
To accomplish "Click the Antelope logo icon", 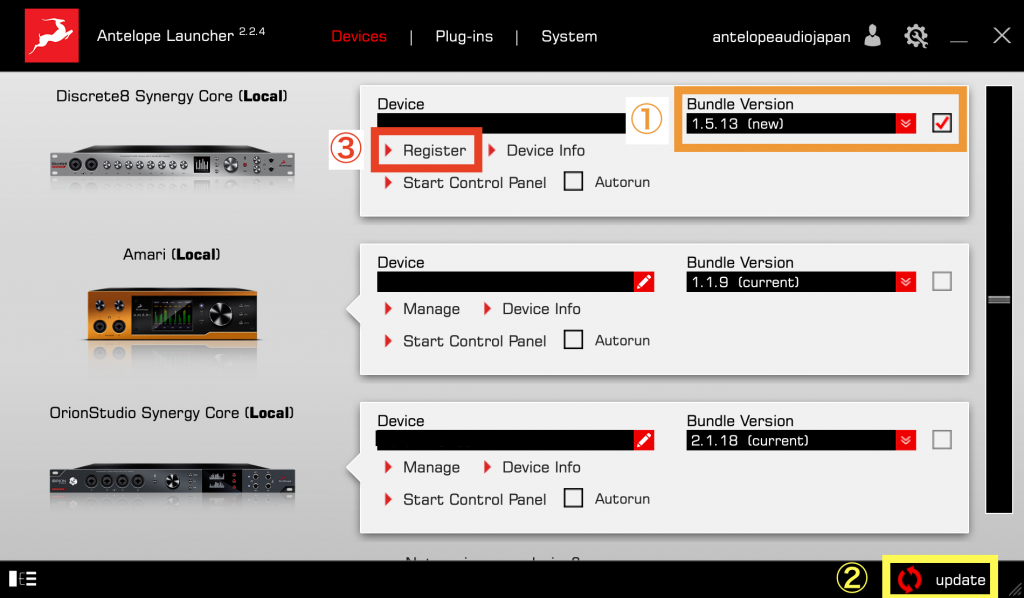I will click(52, 35).
